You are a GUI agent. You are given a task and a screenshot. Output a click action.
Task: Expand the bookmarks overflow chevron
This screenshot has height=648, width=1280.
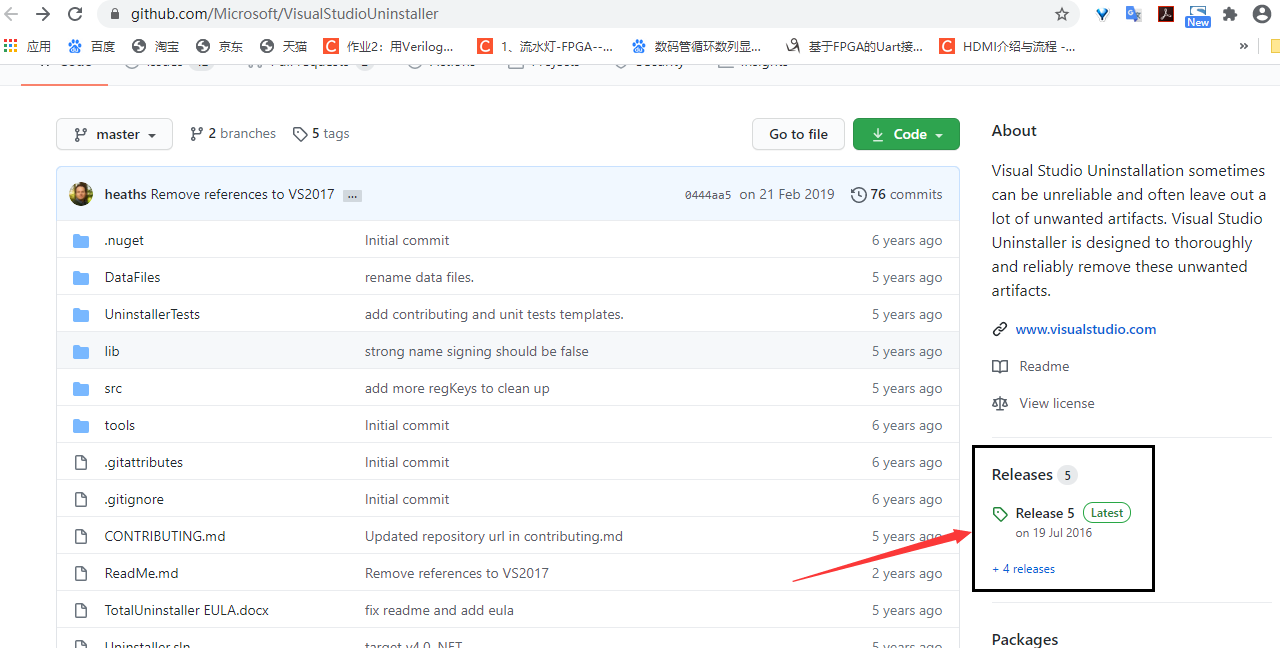click(1244, 46)
